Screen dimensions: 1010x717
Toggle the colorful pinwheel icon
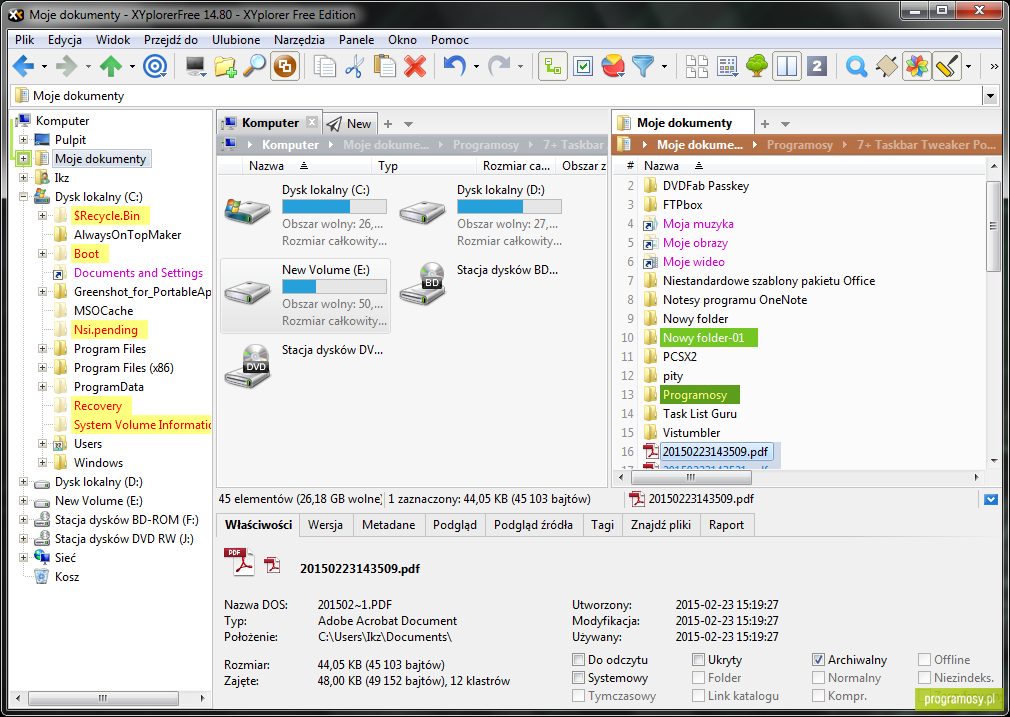point(917,66)
